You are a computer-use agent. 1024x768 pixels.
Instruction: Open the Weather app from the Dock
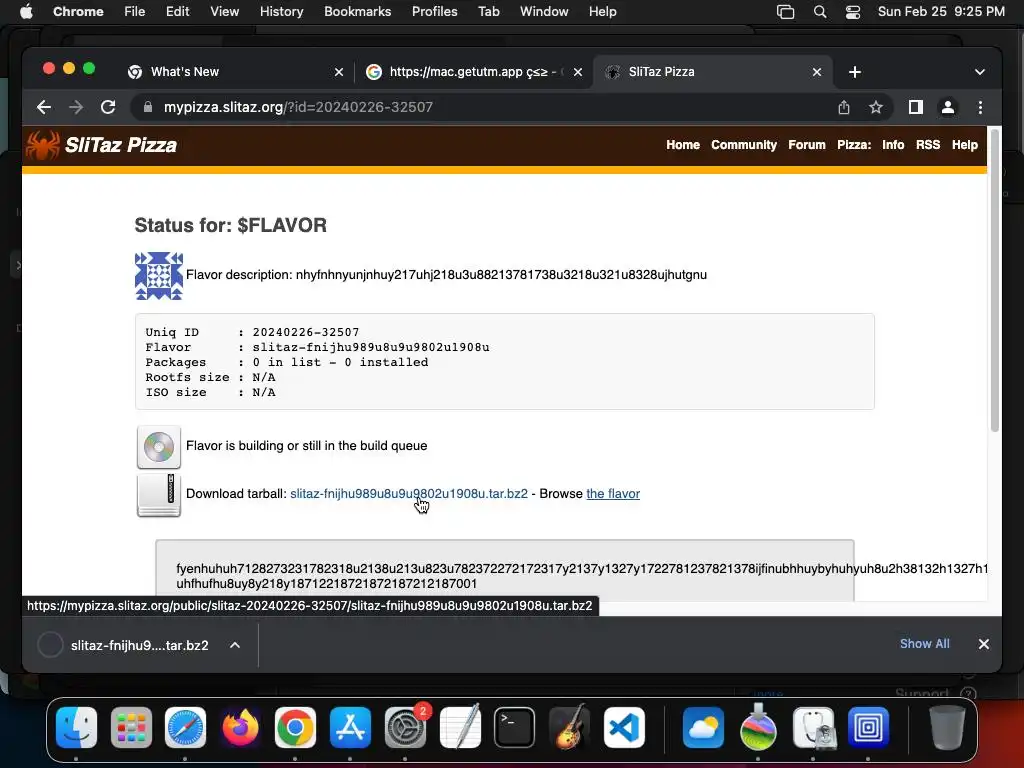point(703,727)
